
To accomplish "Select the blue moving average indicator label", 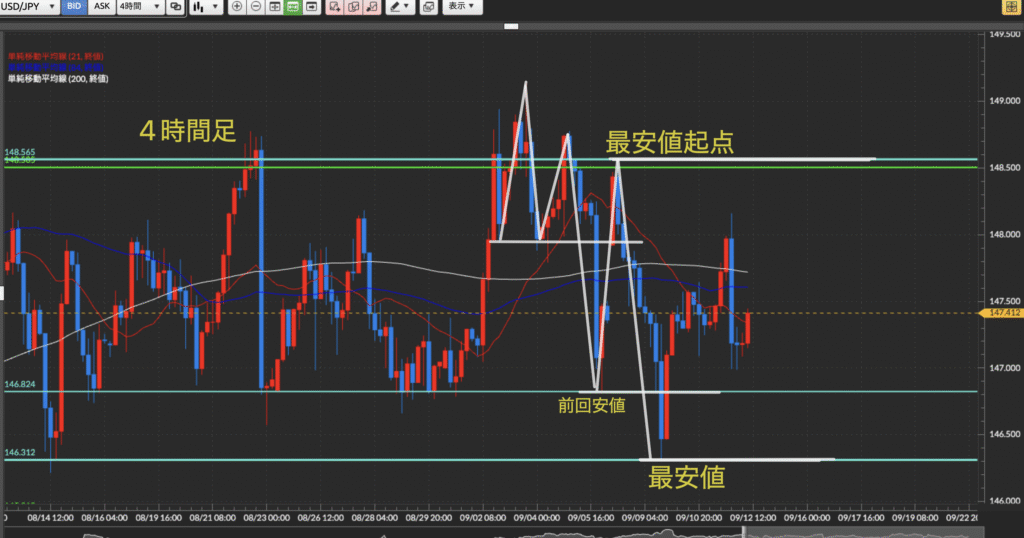I will click(56, 67).
